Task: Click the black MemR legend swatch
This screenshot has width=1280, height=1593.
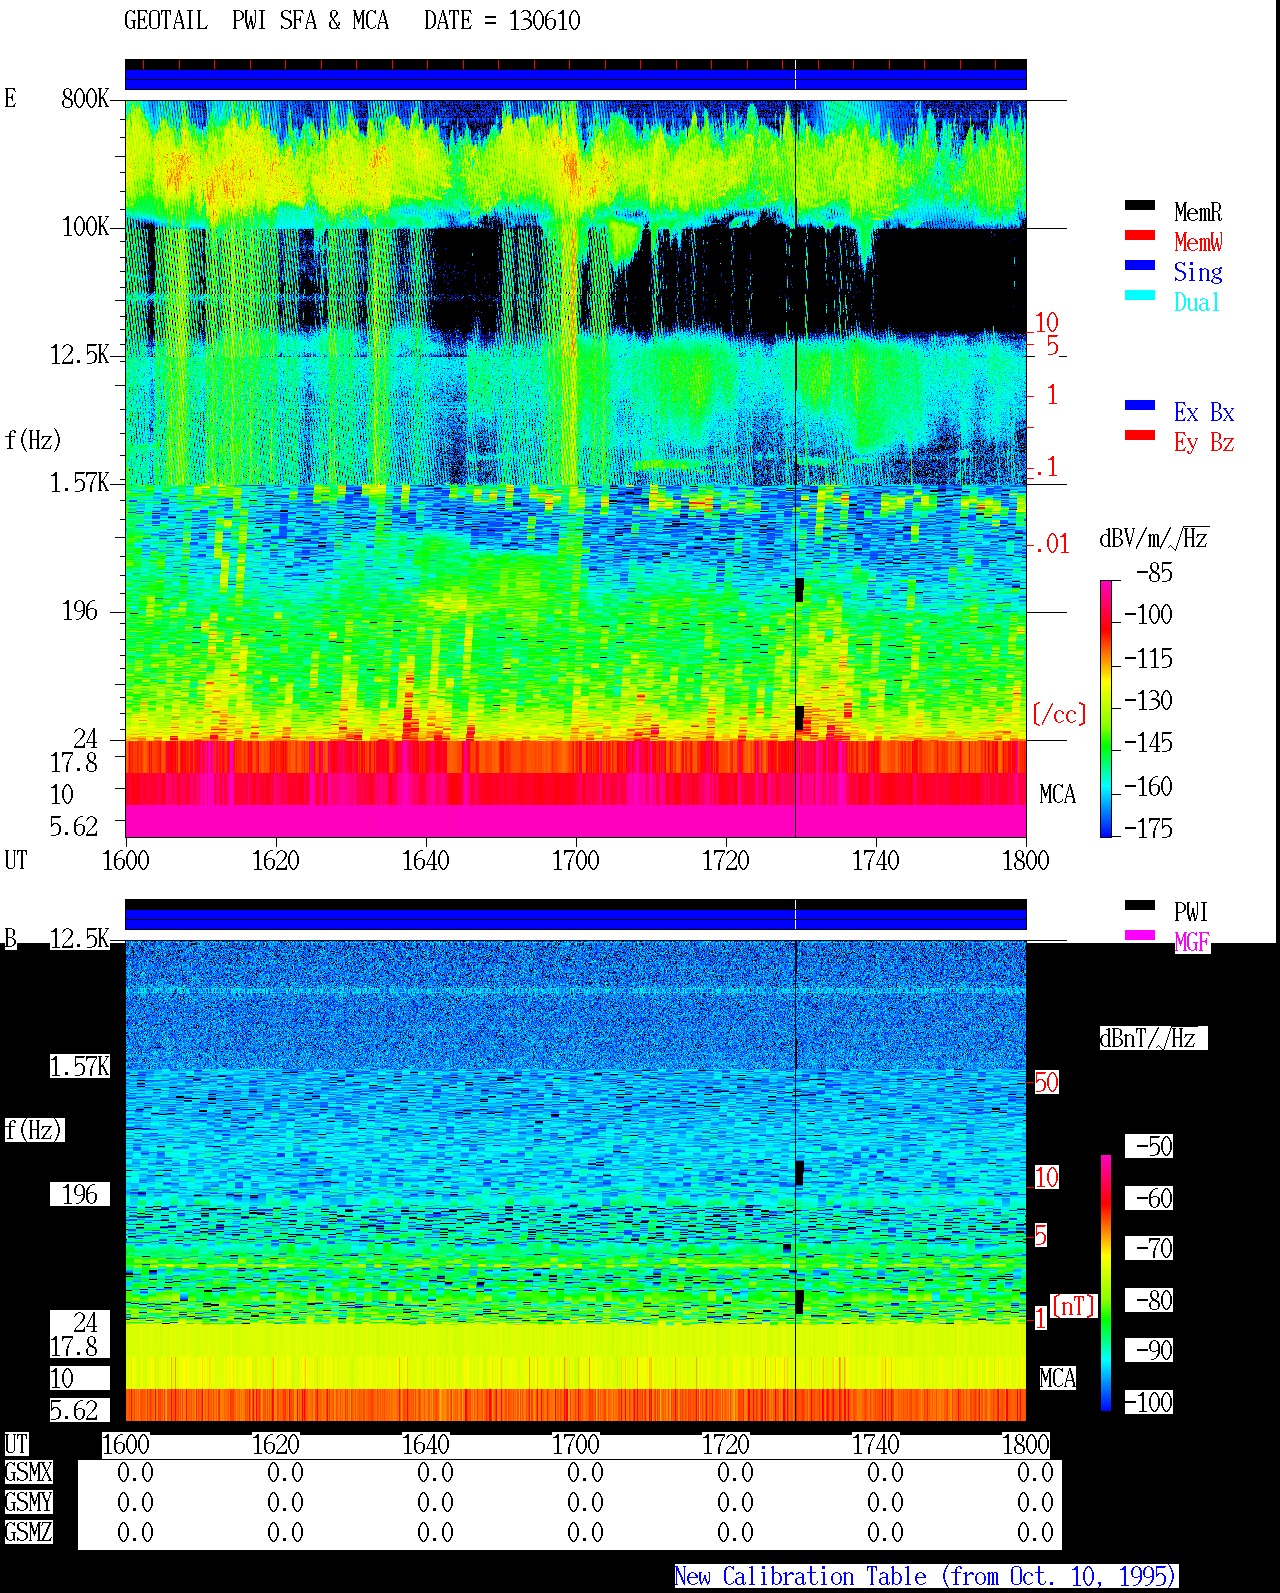Action: 1139,206
